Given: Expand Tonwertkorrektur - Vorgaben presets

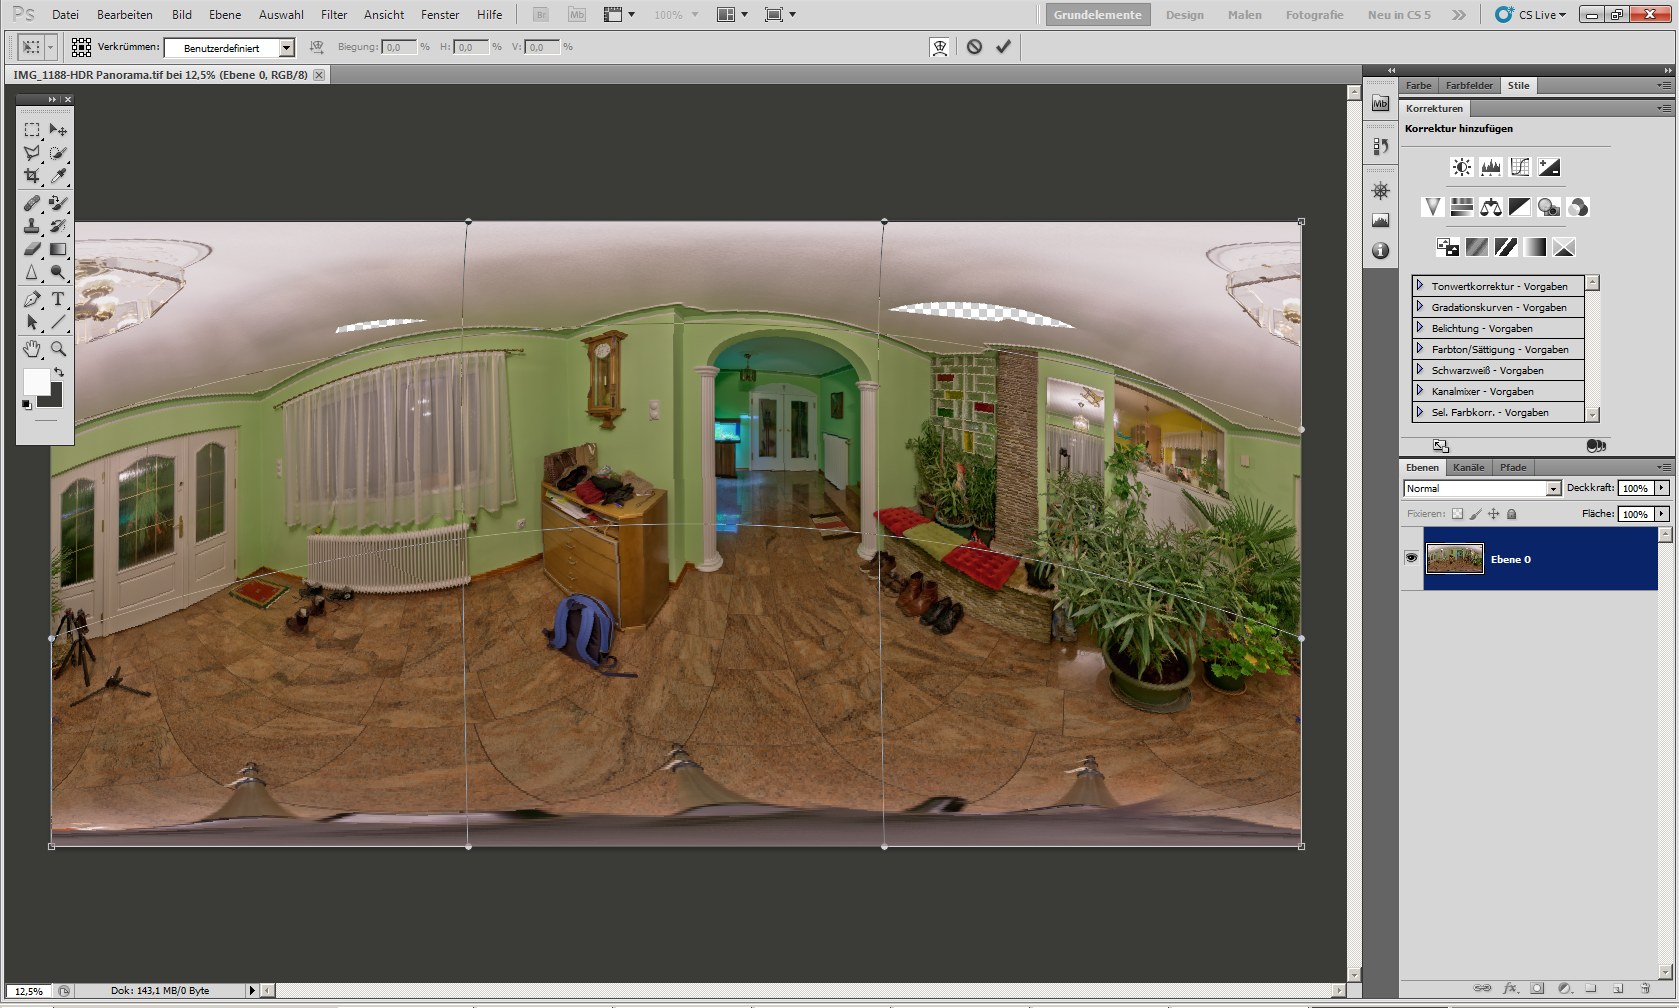Looking at the screenshot, I should coord(1419,286).
